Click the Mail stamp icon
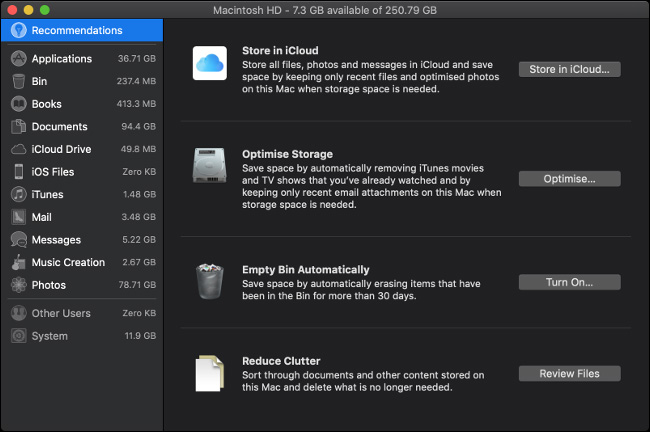This screenshot has height=432, width=650. point(19,217)
